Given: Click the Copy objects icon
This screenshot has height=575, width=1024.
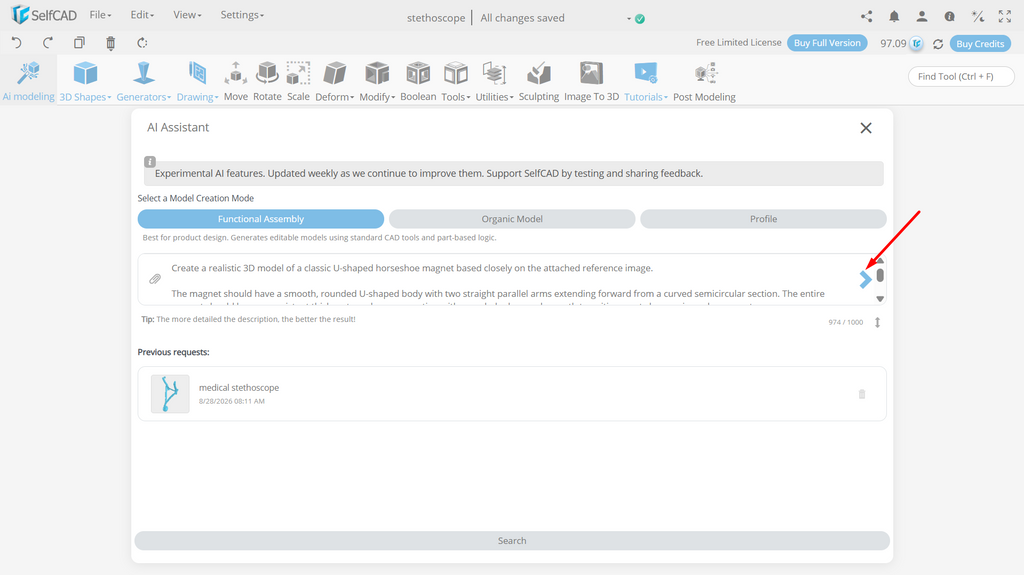Looking at the screenshot, I should (x=79, y=43).
